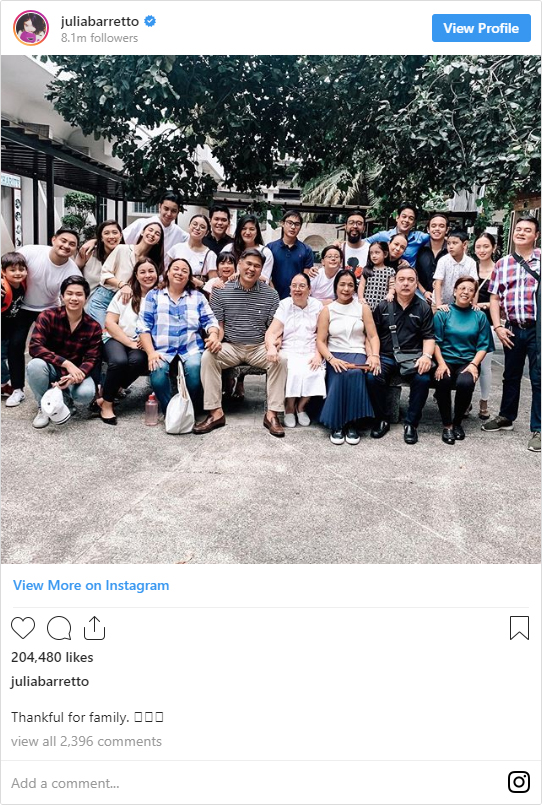542x805 pixels.
Task: Click the emoji symbols after the caption
Action: point(149,717)
